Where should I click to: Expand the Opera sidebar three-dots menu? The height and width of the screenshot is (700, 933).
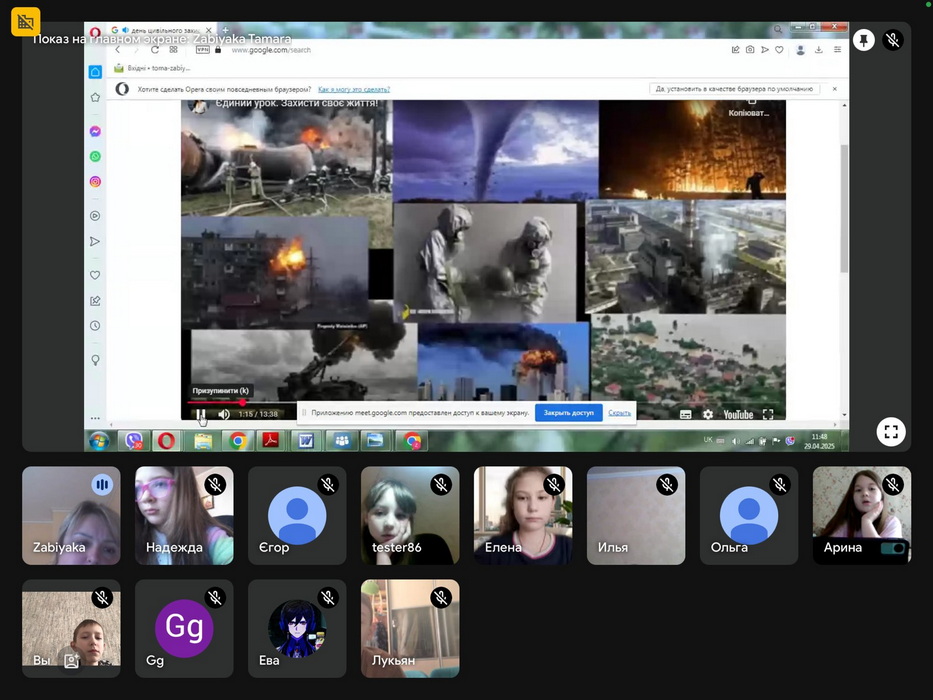pos(95,418)
